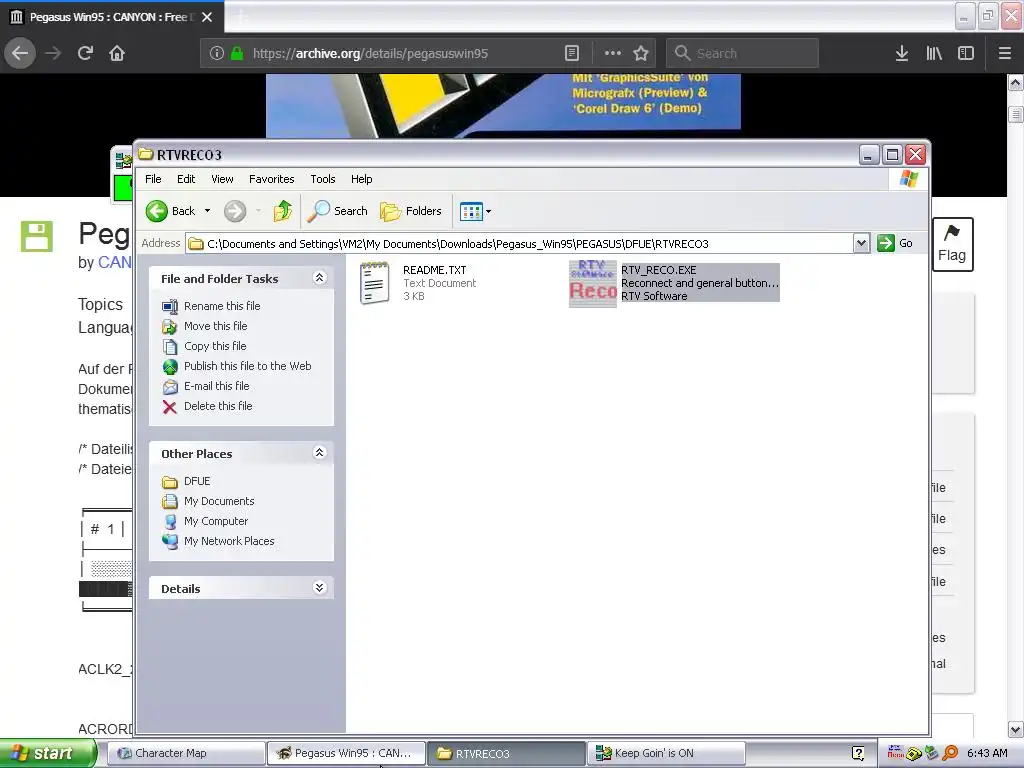Screen dimensions: 1024x768
Task: Open the Views dropdown in Explorer toolbar
Action: coord(475,211)
